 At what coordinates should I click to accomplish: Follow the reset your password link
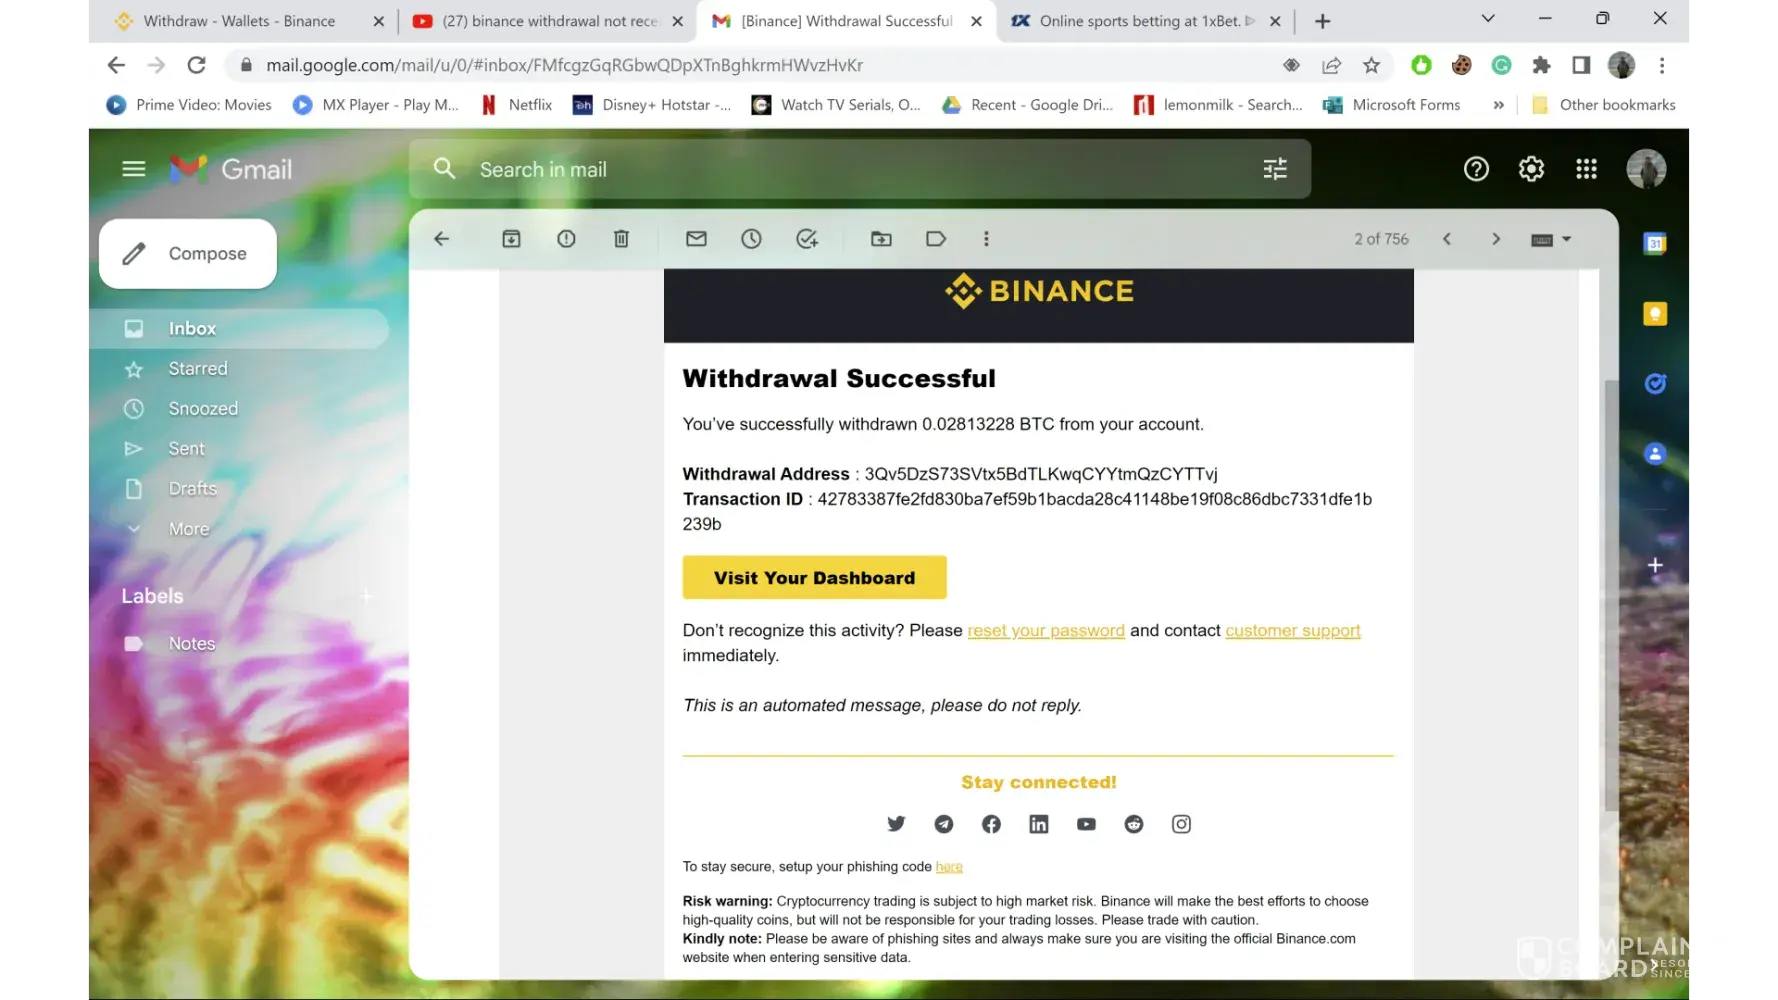coord(1045,631)
